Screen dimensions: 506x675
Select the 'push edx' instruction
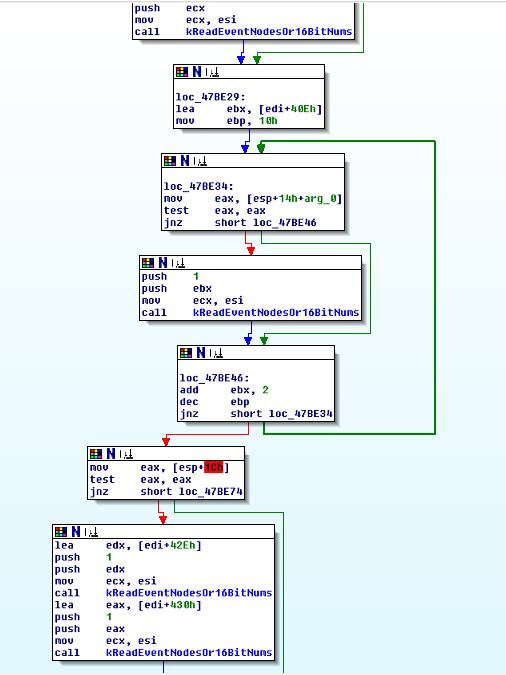[x=90, y=570]
